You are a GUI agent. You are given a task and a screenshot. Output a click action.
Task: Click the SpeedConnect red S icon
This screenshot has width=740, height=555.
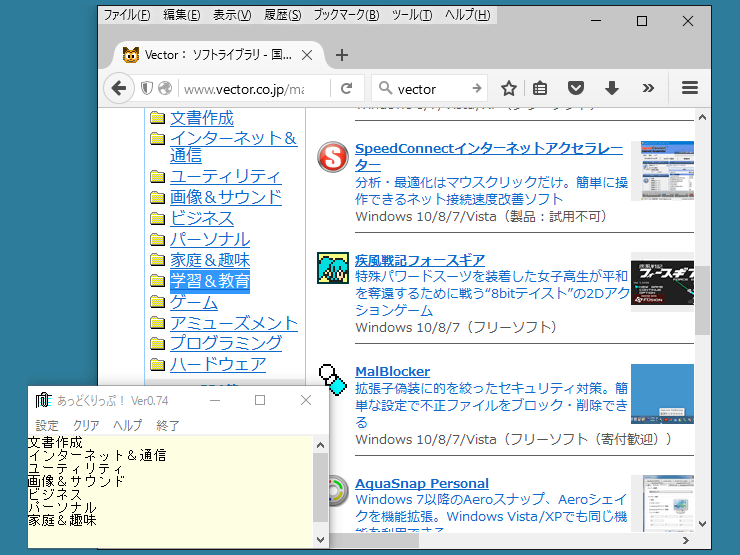(332, 157)
